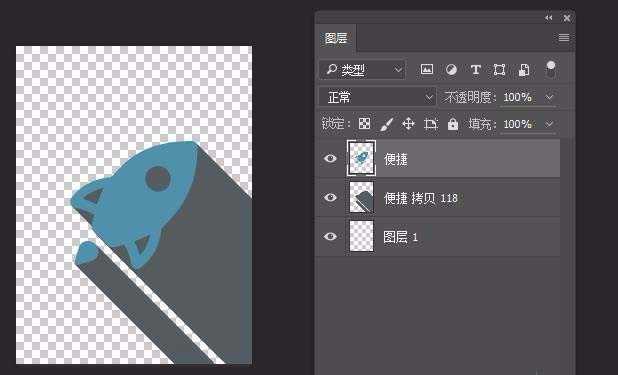This screenshot has height=375, width=618.
Task: Open the 正常 blend mode dropdown
Action: pyautogui.click(x=378, y=97)
